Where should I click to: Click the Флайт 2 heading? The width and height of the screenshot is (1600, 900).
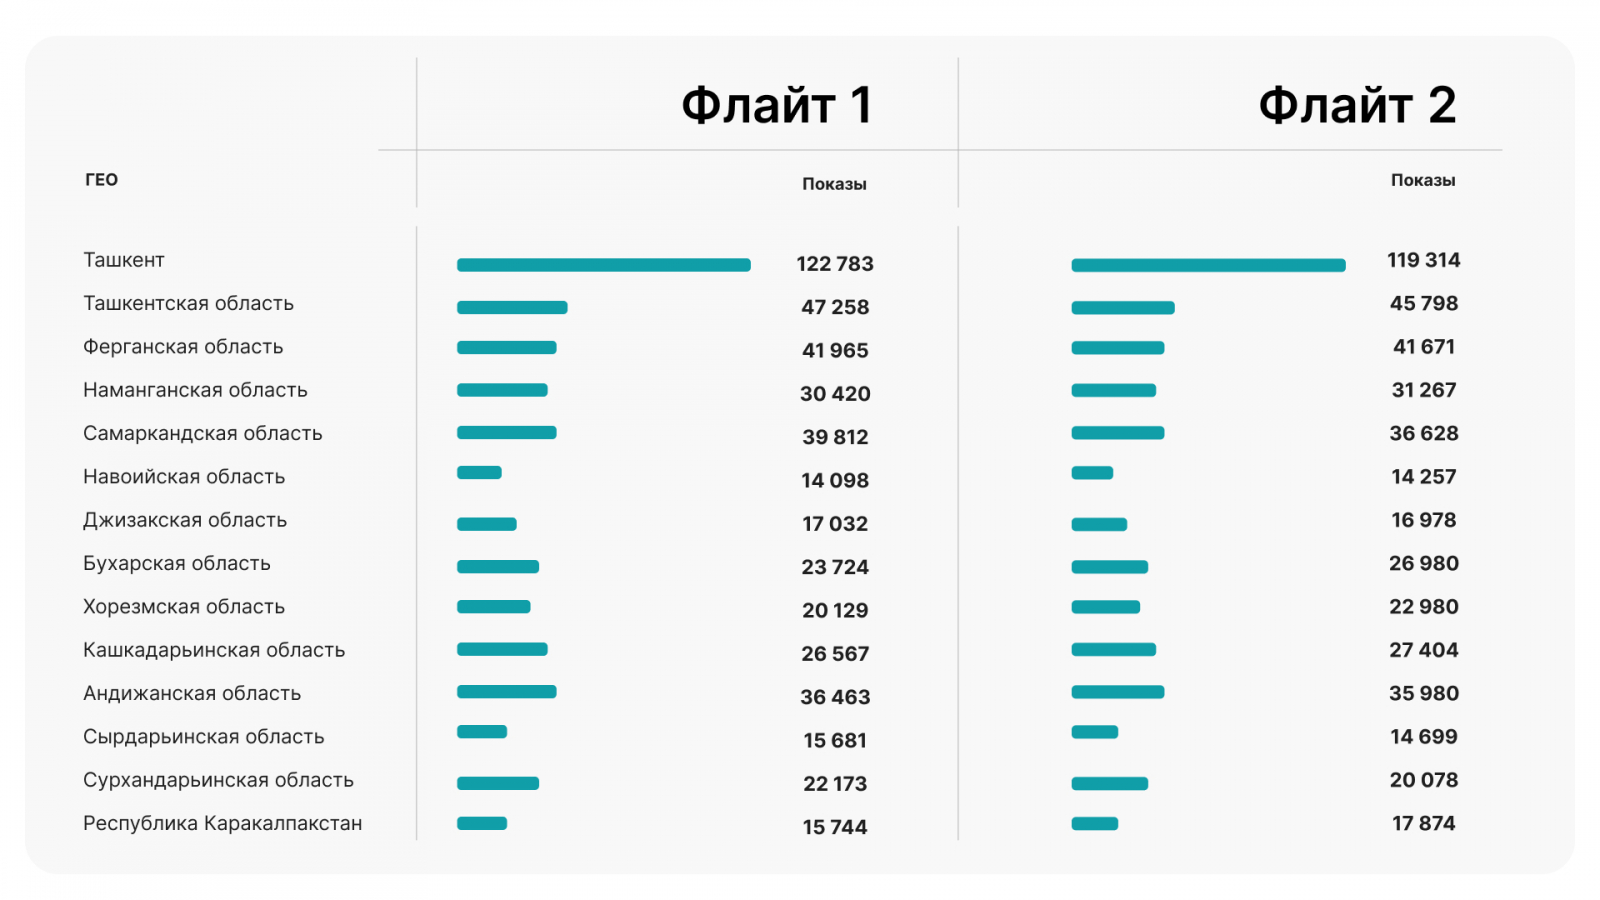tap(1356, 106)
